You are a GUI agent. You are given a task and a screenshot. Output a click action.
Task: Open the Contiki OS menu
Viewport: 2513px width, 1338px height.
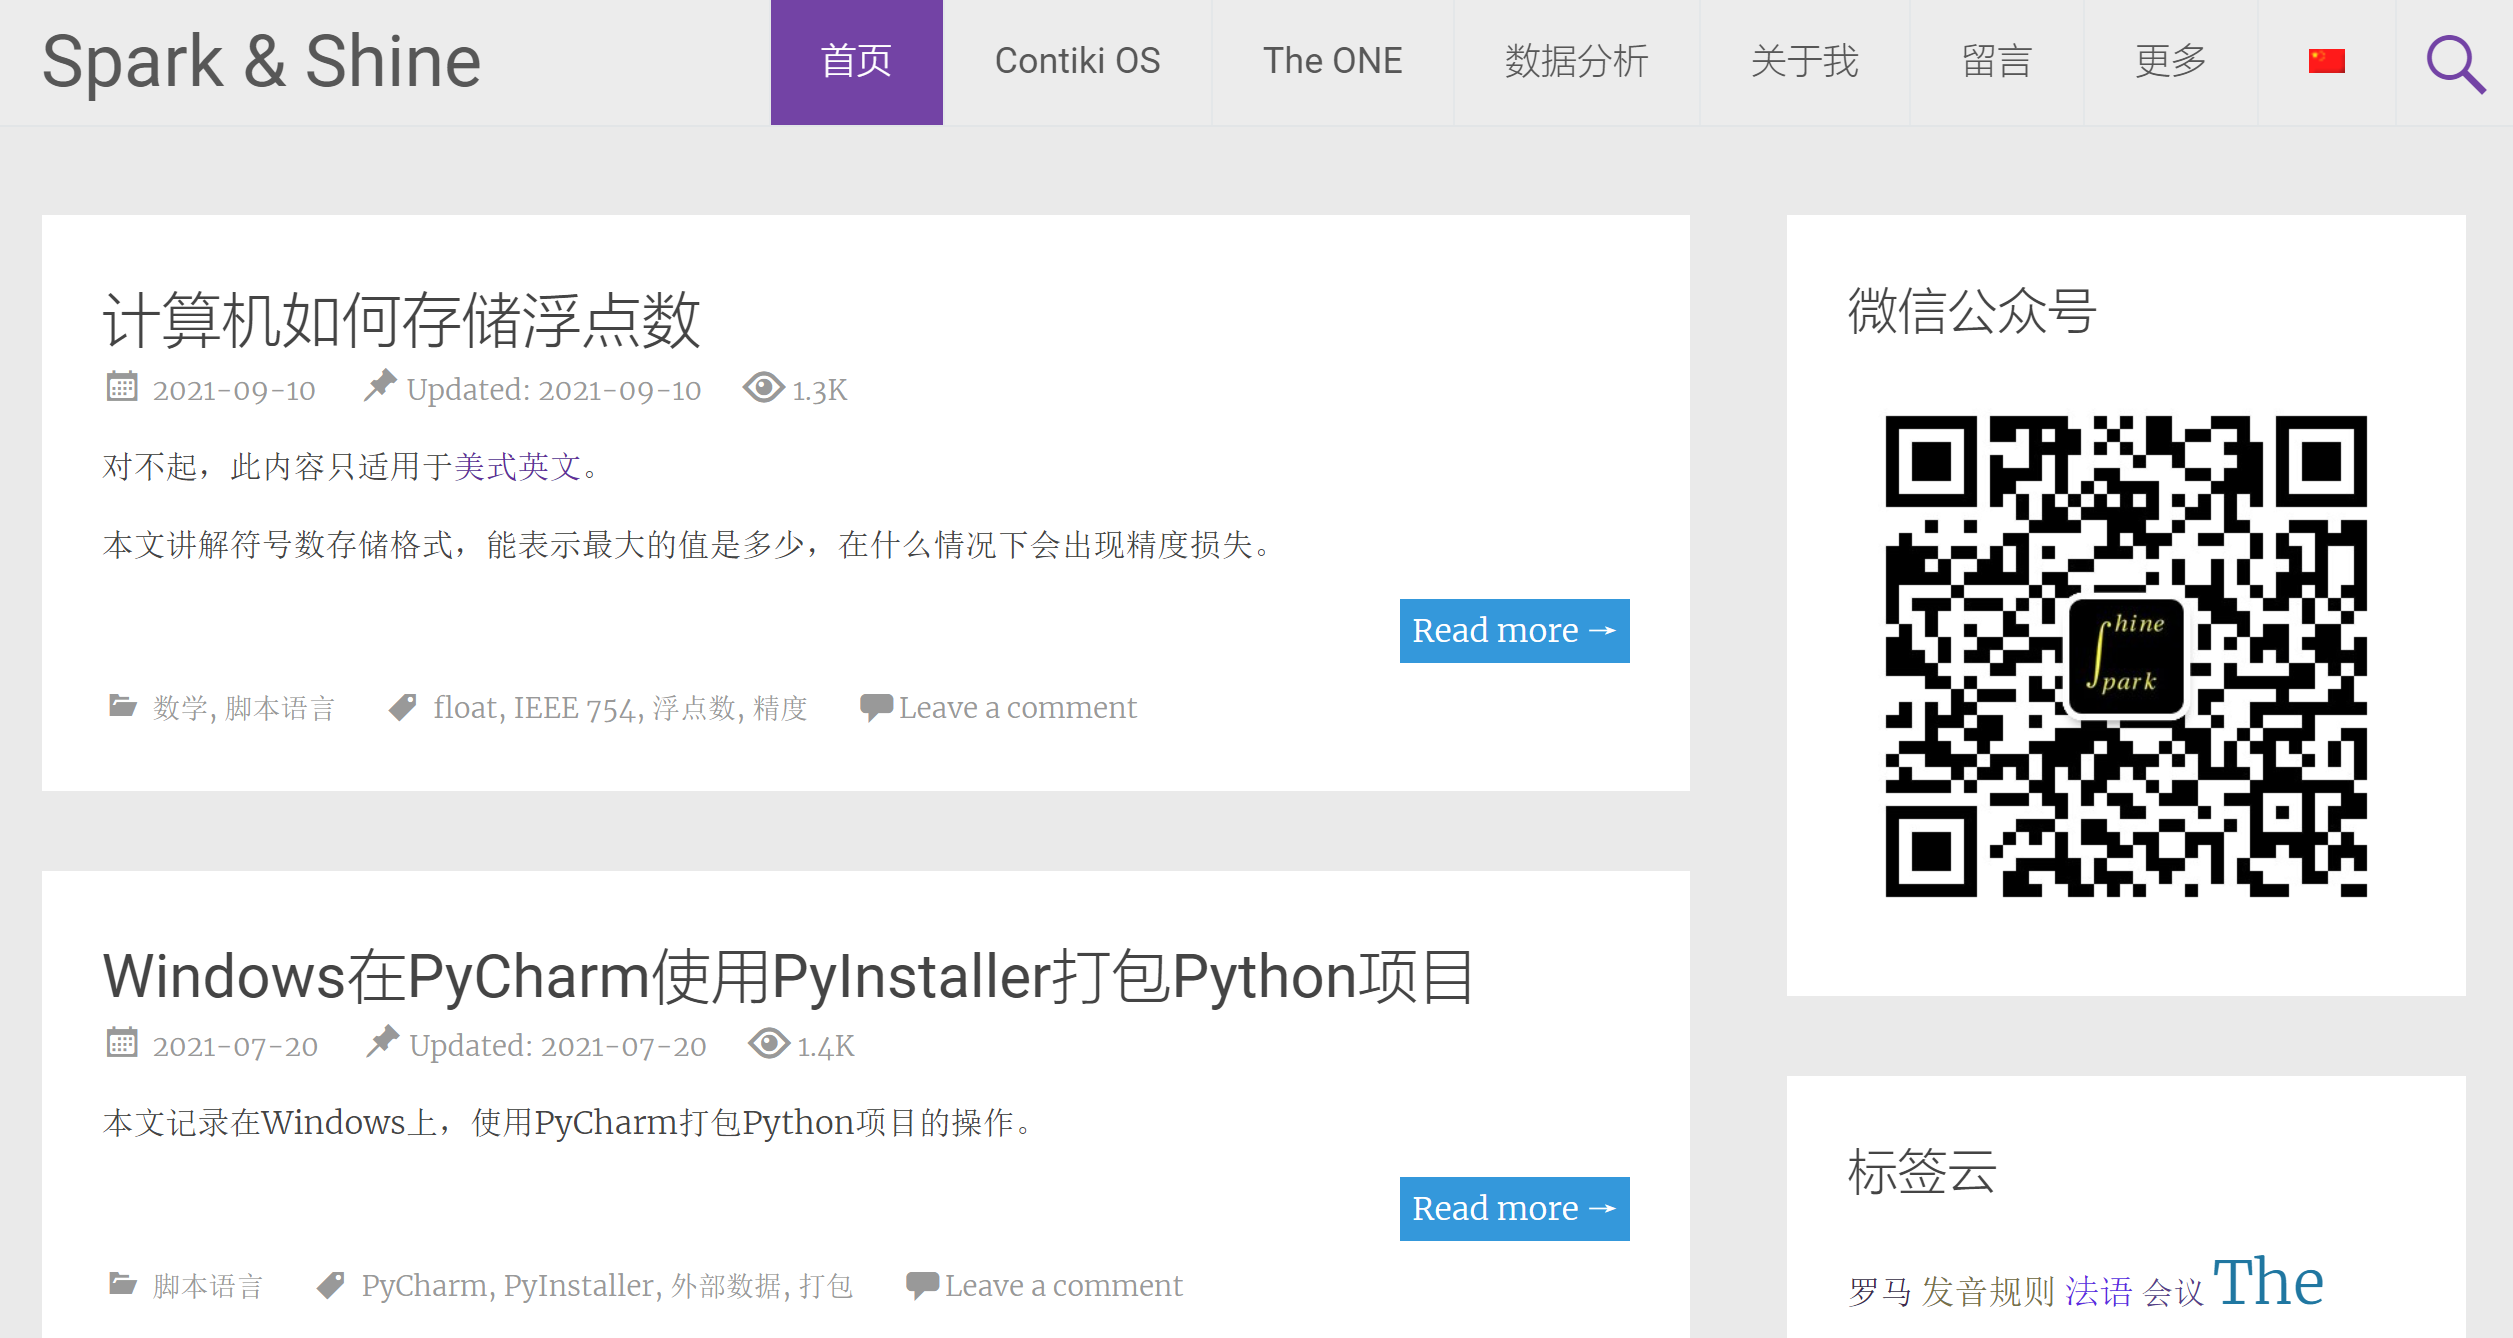click(1077, 62)
